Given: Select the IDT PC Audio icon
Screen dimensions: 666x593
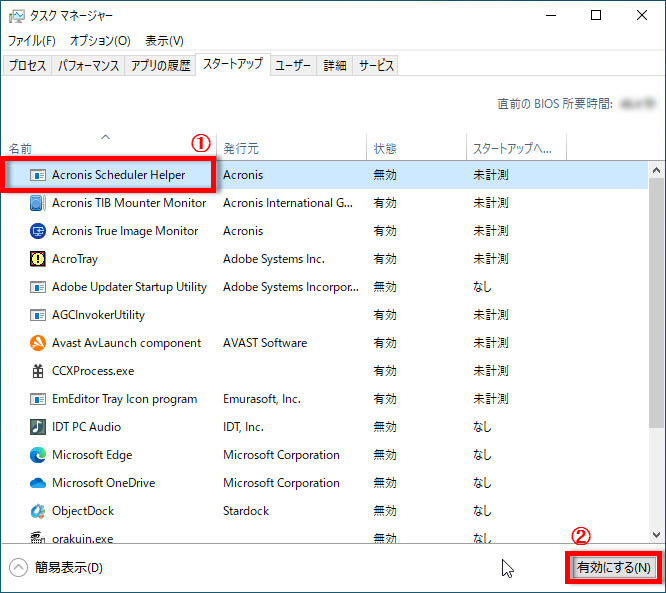Looking at the screenshot, I should click(38, 427).
